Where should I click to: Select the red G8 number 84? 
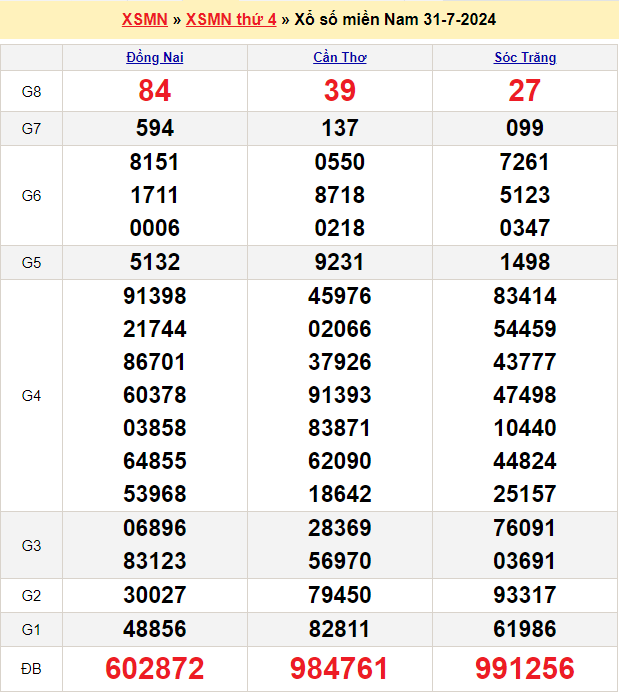click(155, 91)
